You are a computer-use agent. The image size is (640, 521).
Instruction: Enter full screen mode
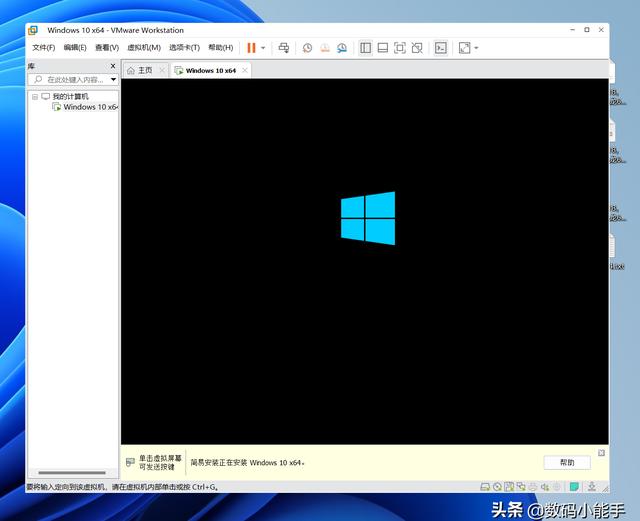(x=400, y=48)
